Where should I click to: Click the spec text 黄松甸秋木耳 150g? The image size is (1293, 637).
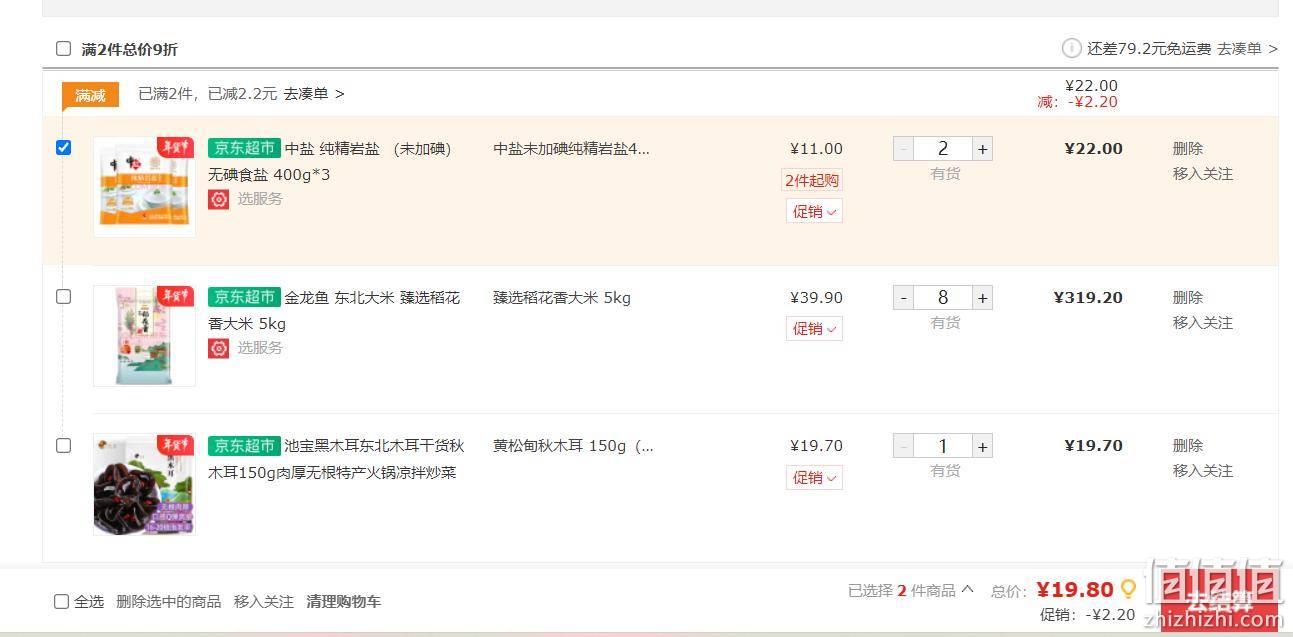(573, 446)
